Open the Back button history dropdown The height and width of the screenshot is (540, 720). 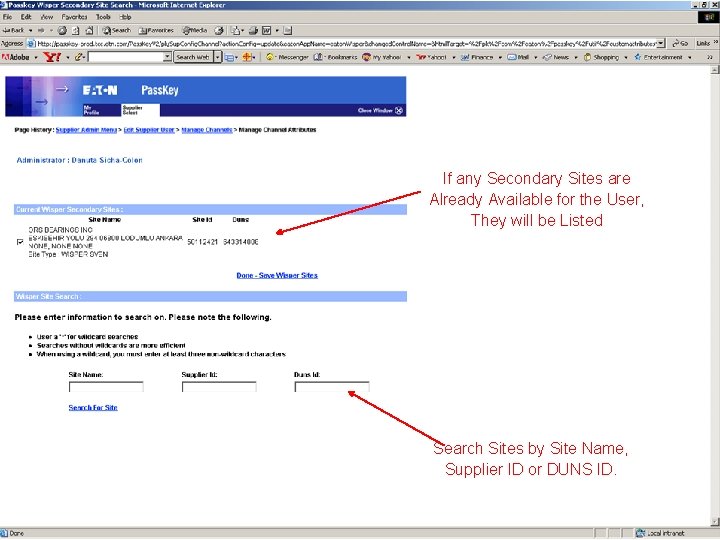coord(30,30)
